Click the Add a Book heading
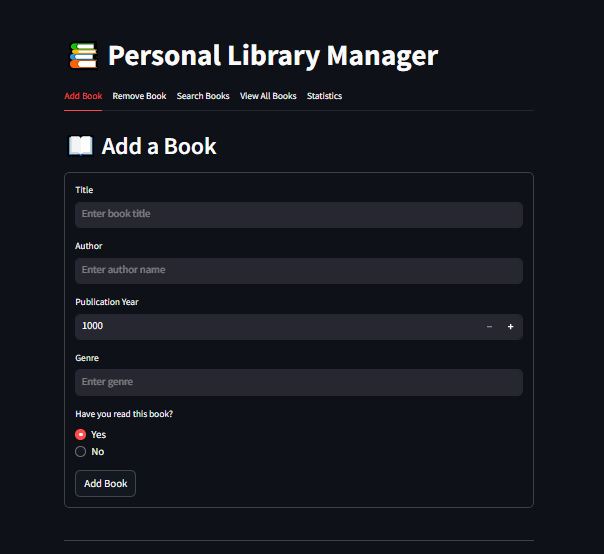The image size is (604, 554). (x=159, y=146)
